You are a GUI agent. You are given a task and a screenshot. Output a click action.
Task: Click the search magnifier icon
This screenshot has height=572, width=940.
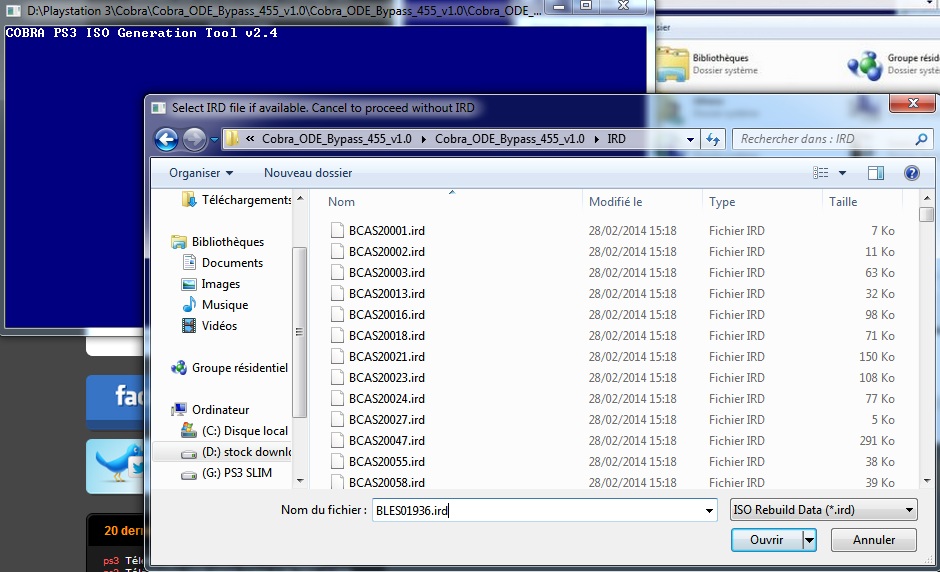pos(922,139)
